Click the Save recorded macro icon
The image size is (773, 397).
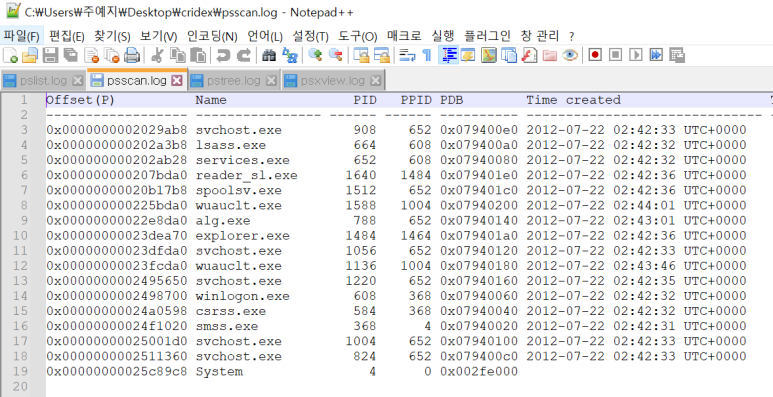point(677,55)
